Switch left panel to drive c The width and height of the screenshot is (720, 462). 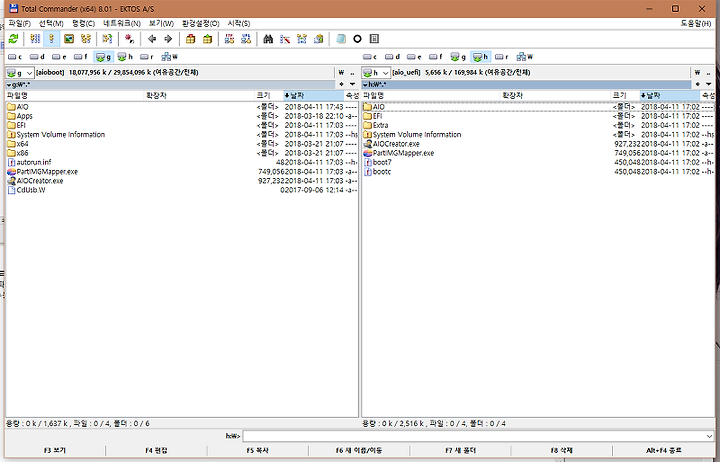(15, 57)
